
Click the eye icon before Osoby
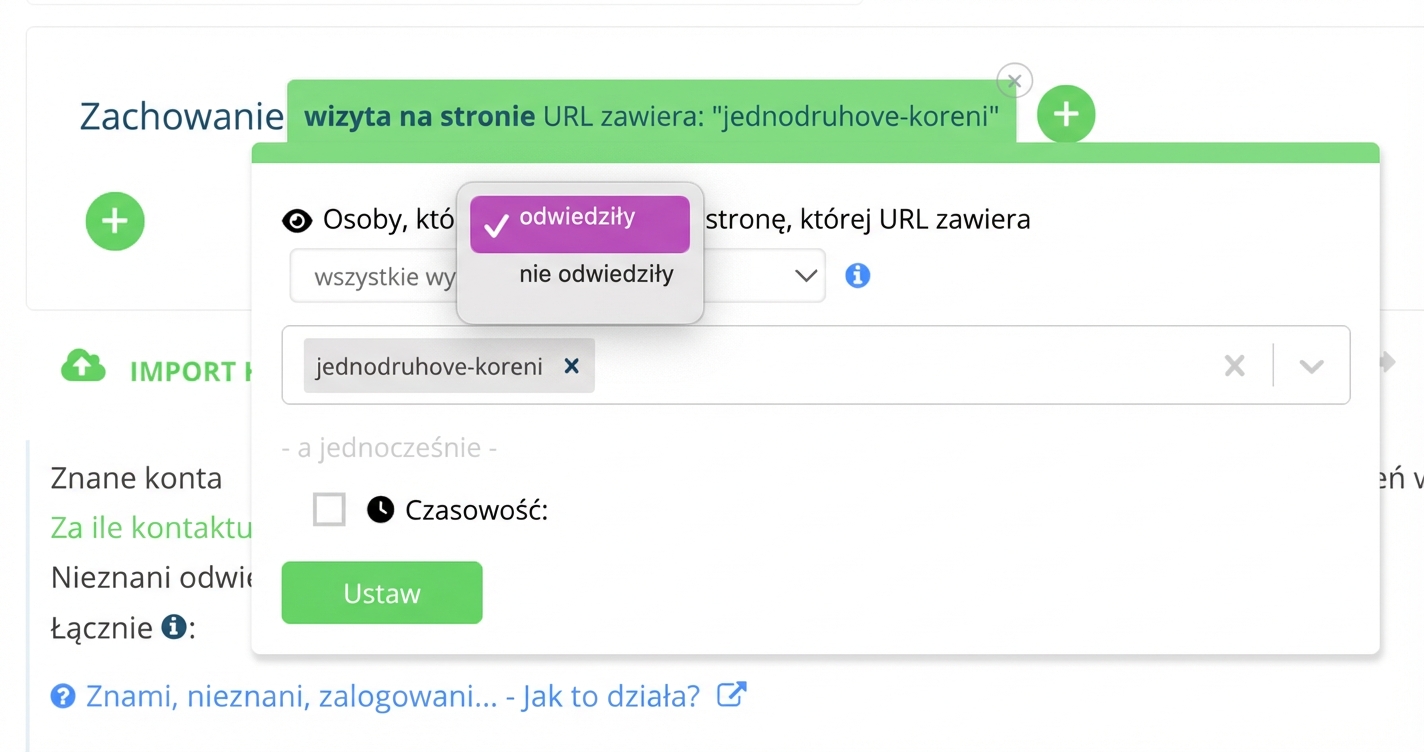(x=297, y=220)
